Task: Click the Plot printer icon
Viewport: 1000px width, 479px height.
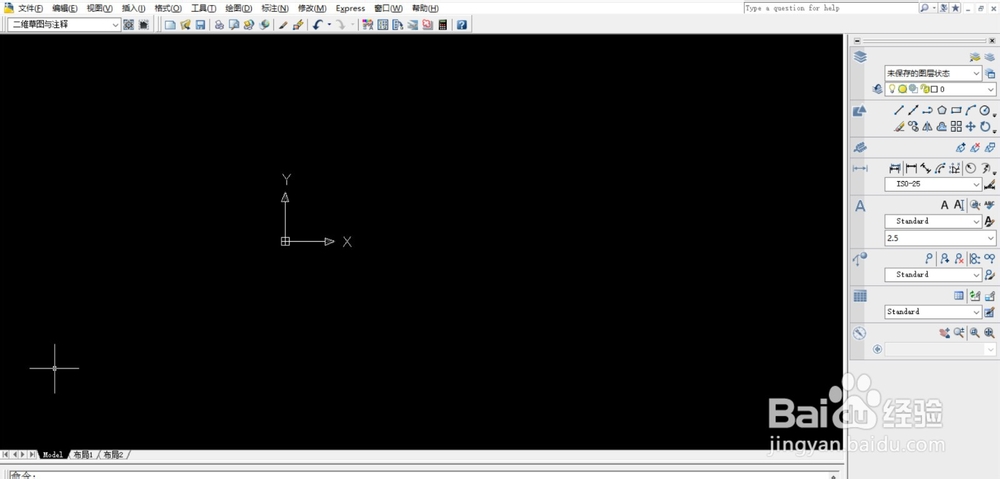Action: click(x=219, y=25)
